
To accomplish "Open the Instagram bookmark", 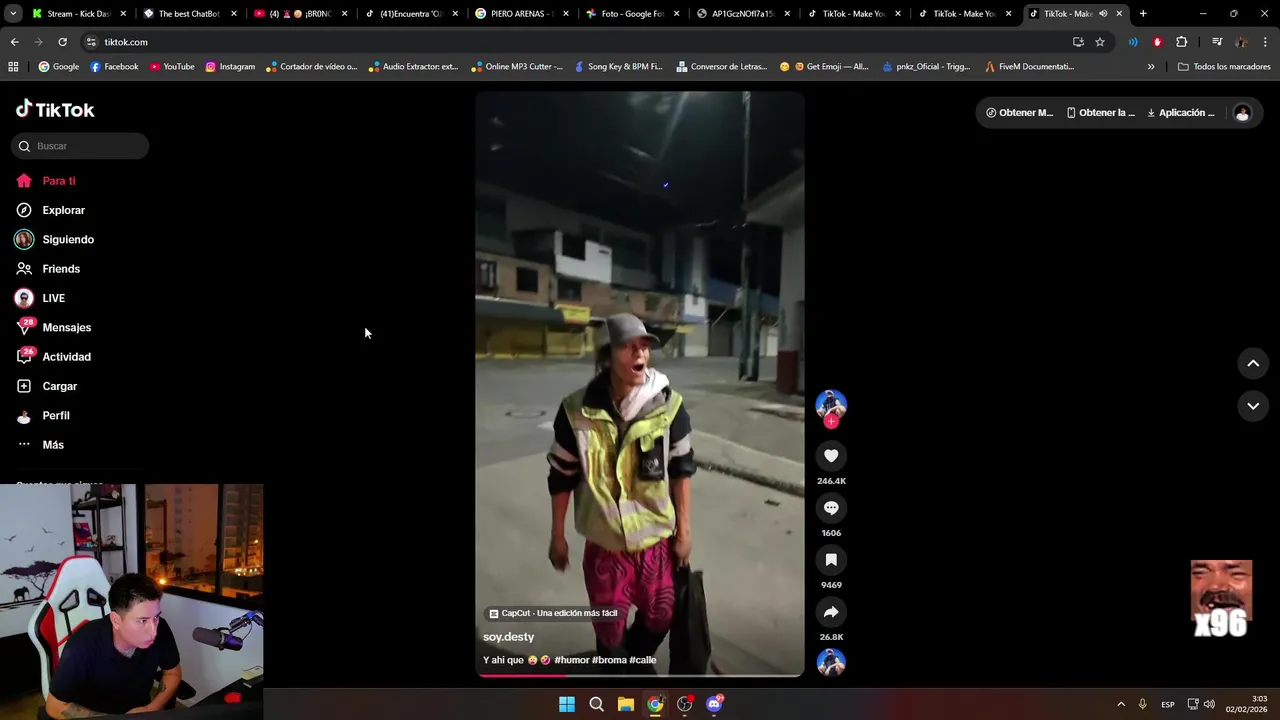I will click(x=229, y=67).
